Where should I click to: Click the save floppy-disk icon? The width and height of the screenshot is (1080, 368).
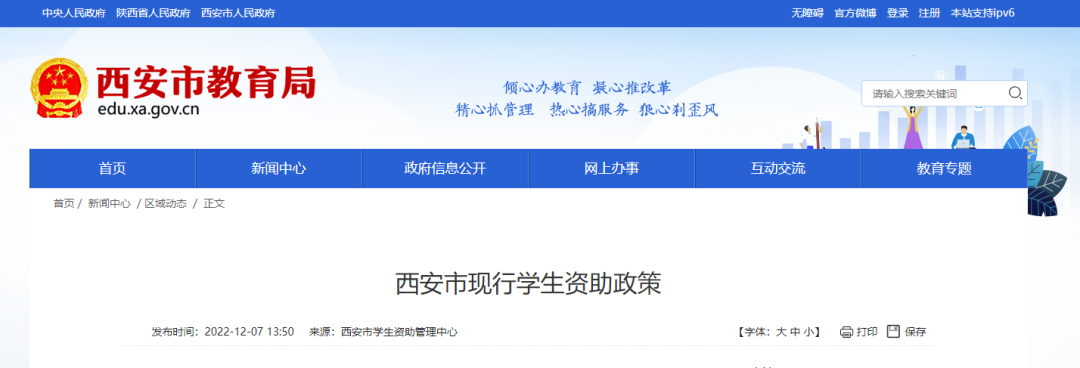[893, 331]
